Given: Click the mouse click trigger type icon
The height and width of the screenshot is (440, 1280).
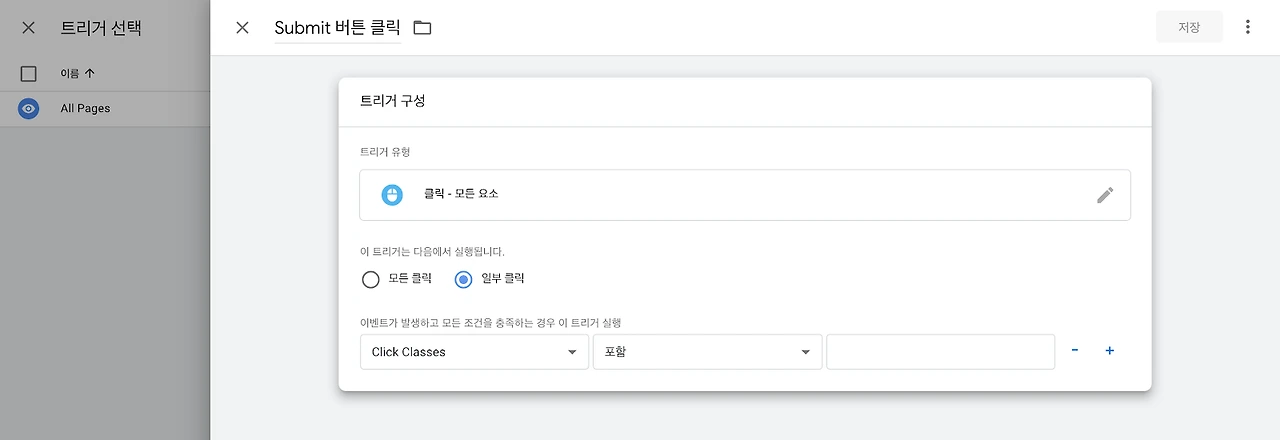Looking at the screenshot, I should (x=392, y=195).
